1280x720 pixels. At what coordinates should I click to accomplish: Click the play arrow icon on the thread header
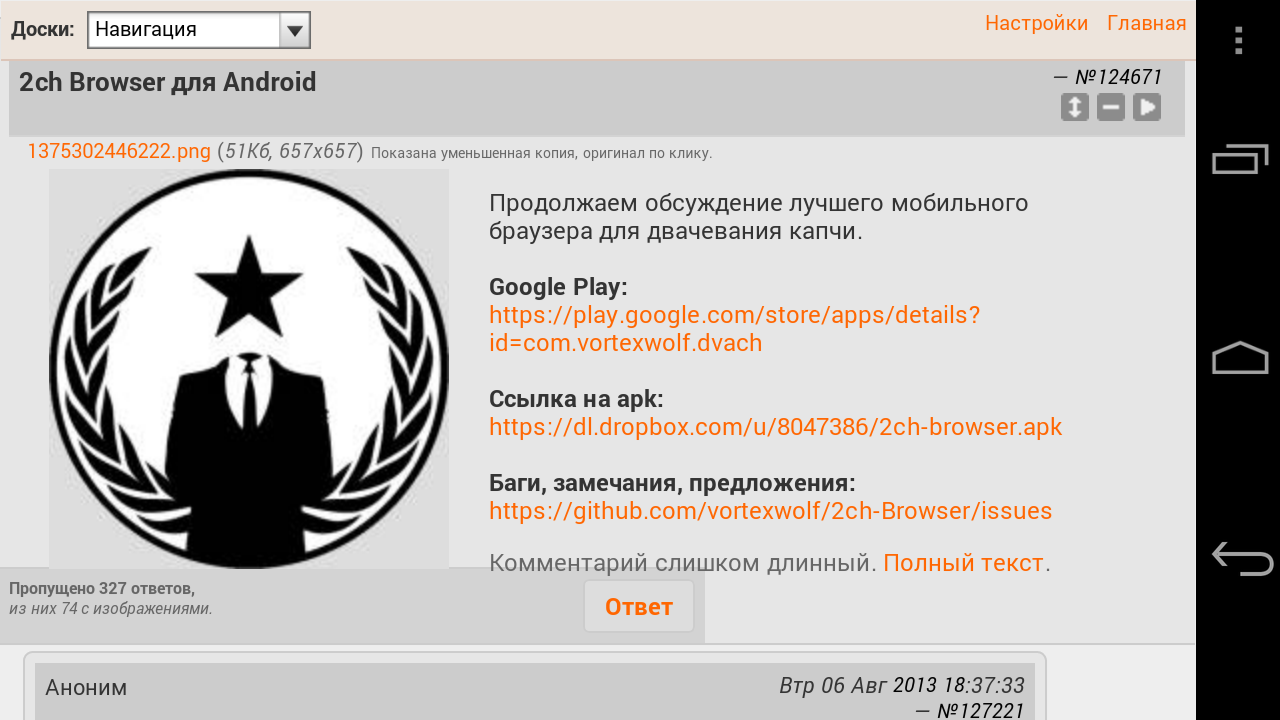click(x=1147, y=107)
